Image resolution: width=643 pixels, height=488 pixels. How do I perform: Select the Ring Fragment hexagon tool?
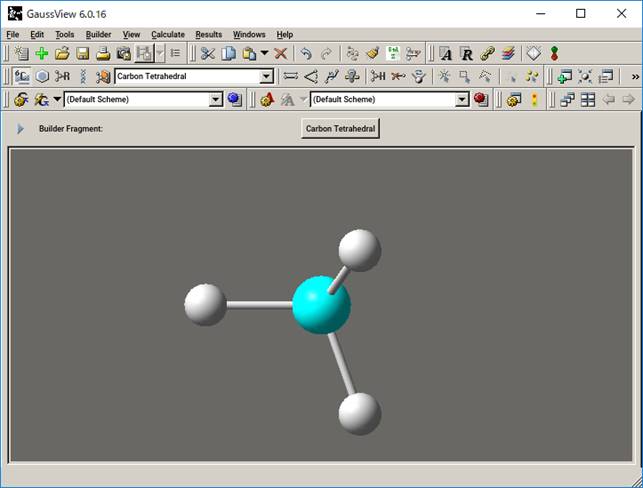pos(42,77)
